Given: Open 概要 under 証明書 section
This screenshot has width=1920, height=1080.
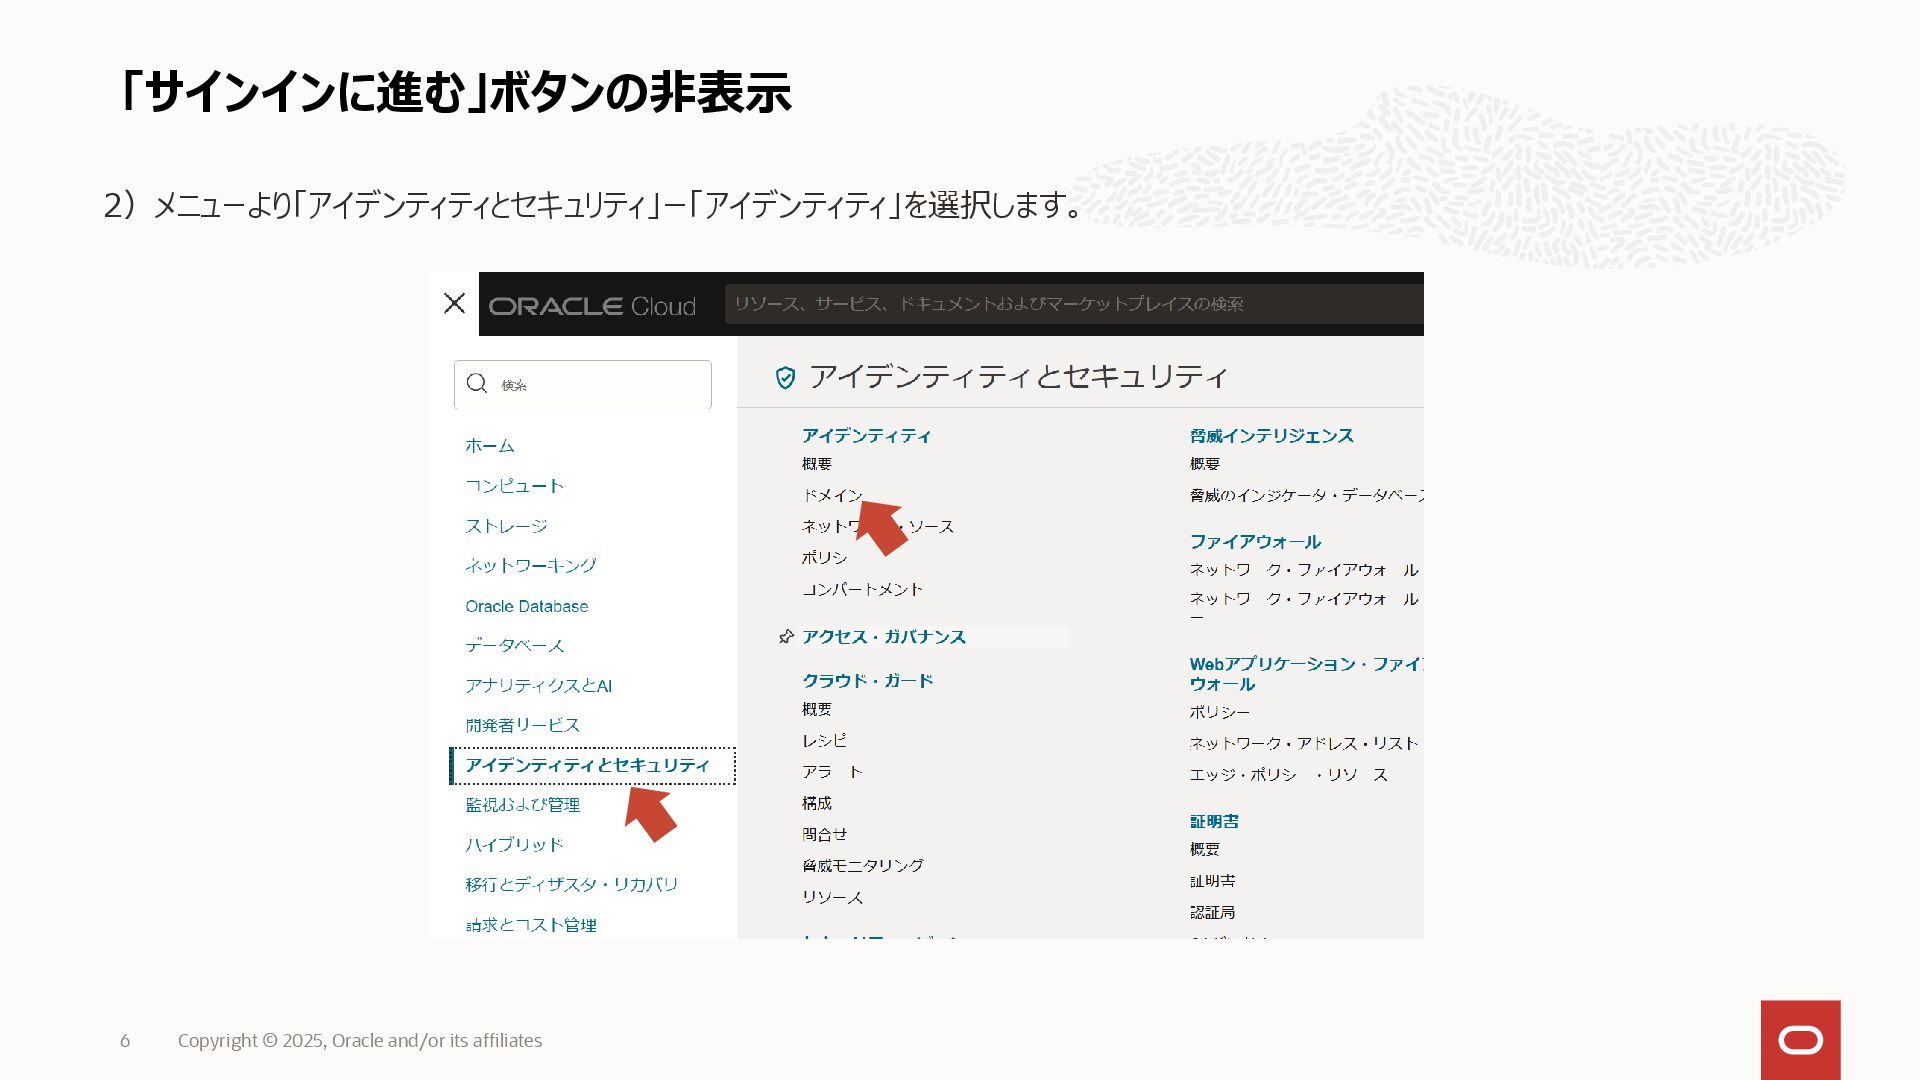Looking at the screenshot, I should click(x=1205, y=849).
